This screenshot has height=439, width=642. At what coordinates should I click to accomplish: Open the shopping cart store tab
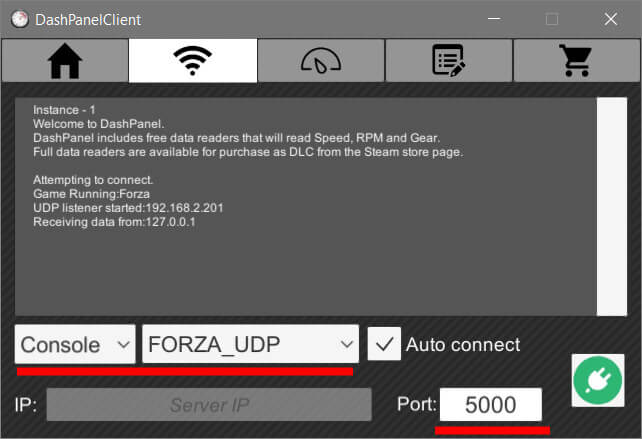click(x=576, y=61)
